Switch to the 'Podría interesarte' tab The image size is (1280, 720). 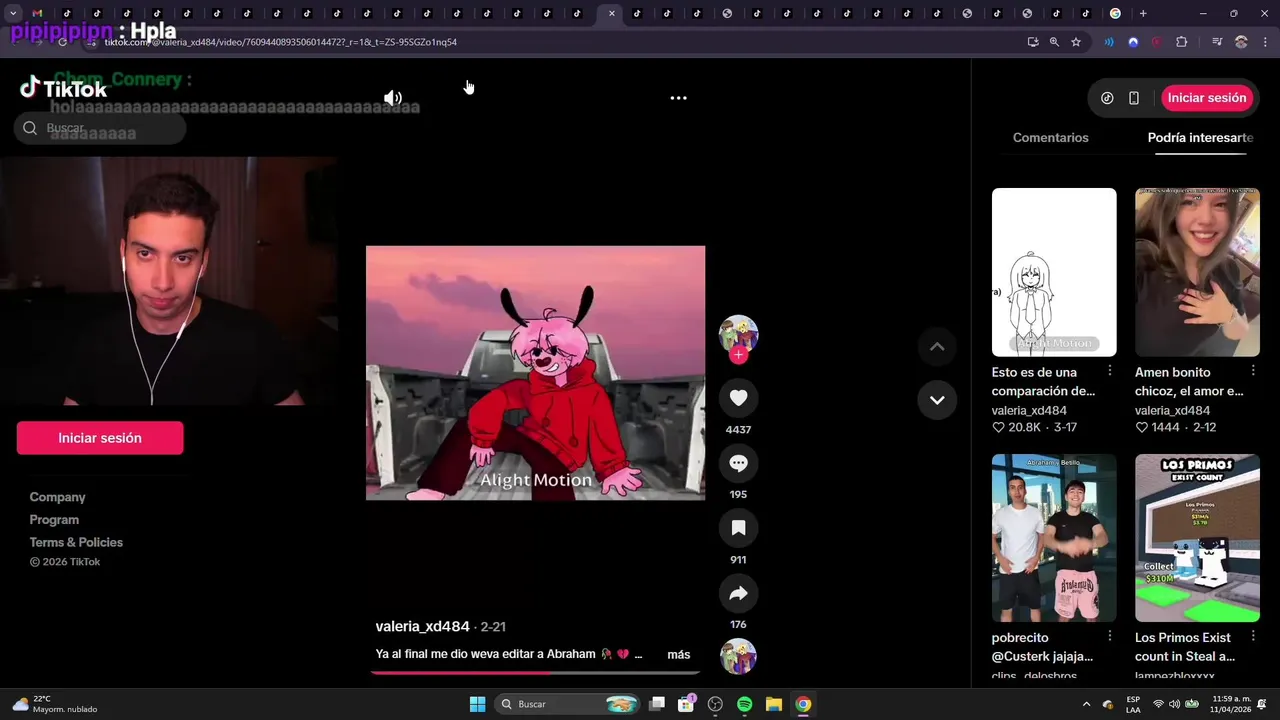pyautogui.click(x=1200, y=138)
